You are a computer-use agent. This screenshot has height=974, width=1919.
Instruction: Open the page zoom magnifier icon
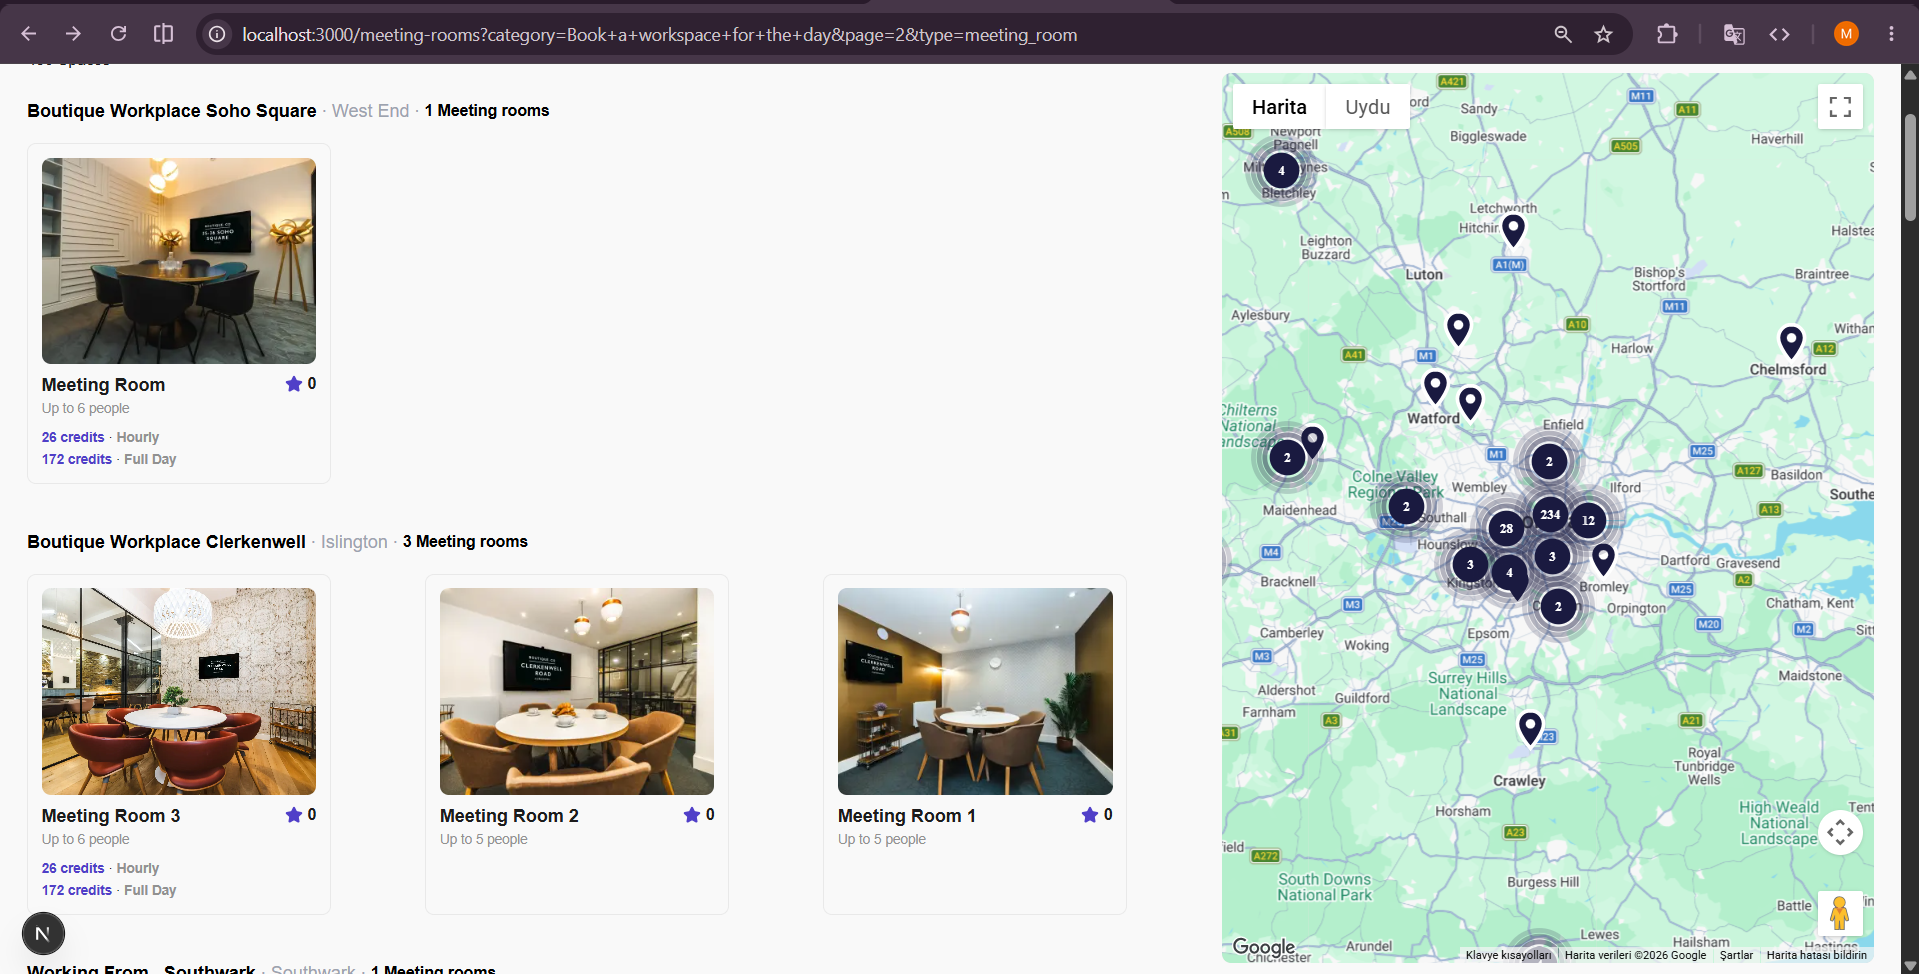(1563, 35)
